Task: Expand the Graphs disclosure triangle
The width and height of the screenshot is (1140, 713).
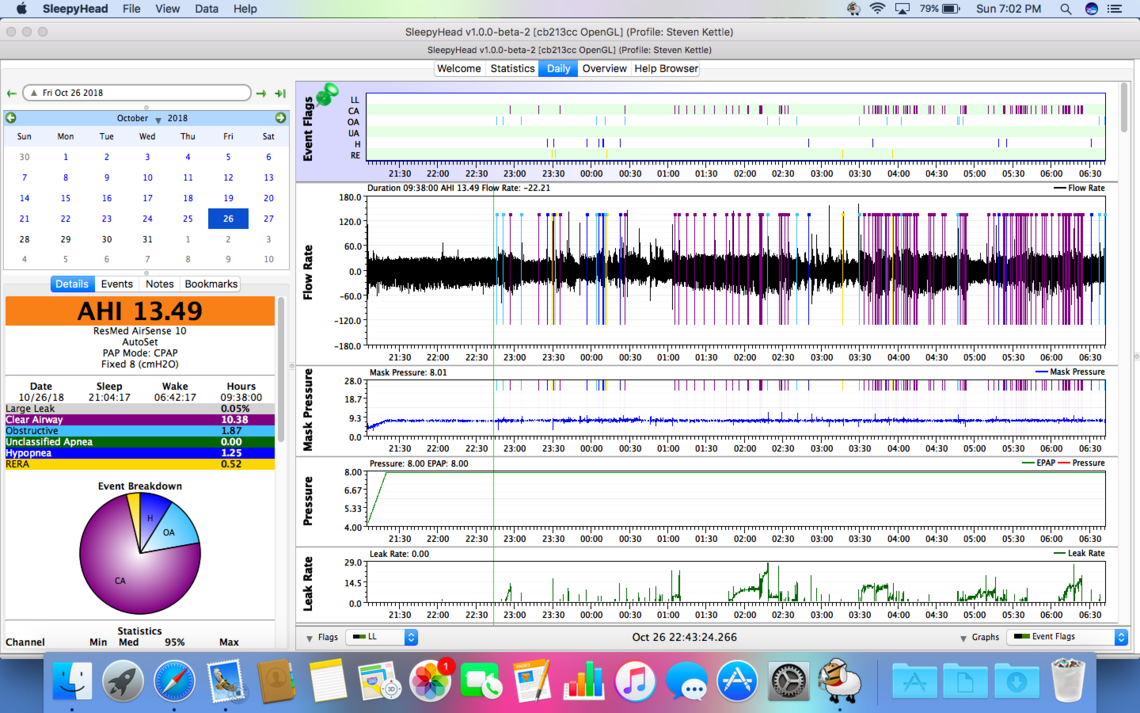Action: click(963, 638)
